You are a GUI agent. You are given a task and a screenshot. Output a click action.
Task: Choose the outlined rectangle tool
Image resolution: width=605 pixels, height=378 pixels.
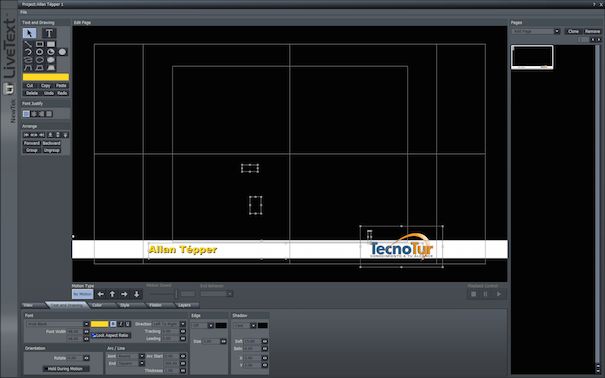click(39, 44)
